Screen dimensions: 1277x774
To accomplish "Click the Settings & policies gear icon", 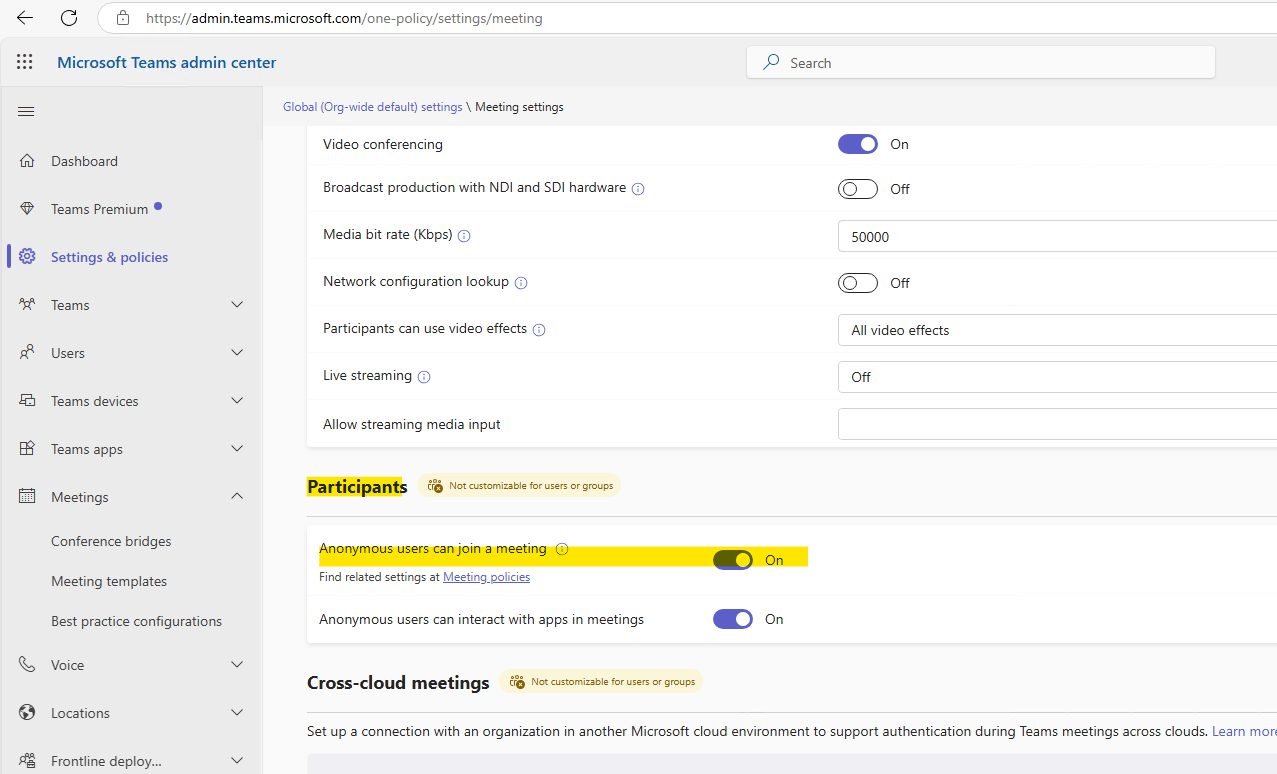I will pos(27,257).
